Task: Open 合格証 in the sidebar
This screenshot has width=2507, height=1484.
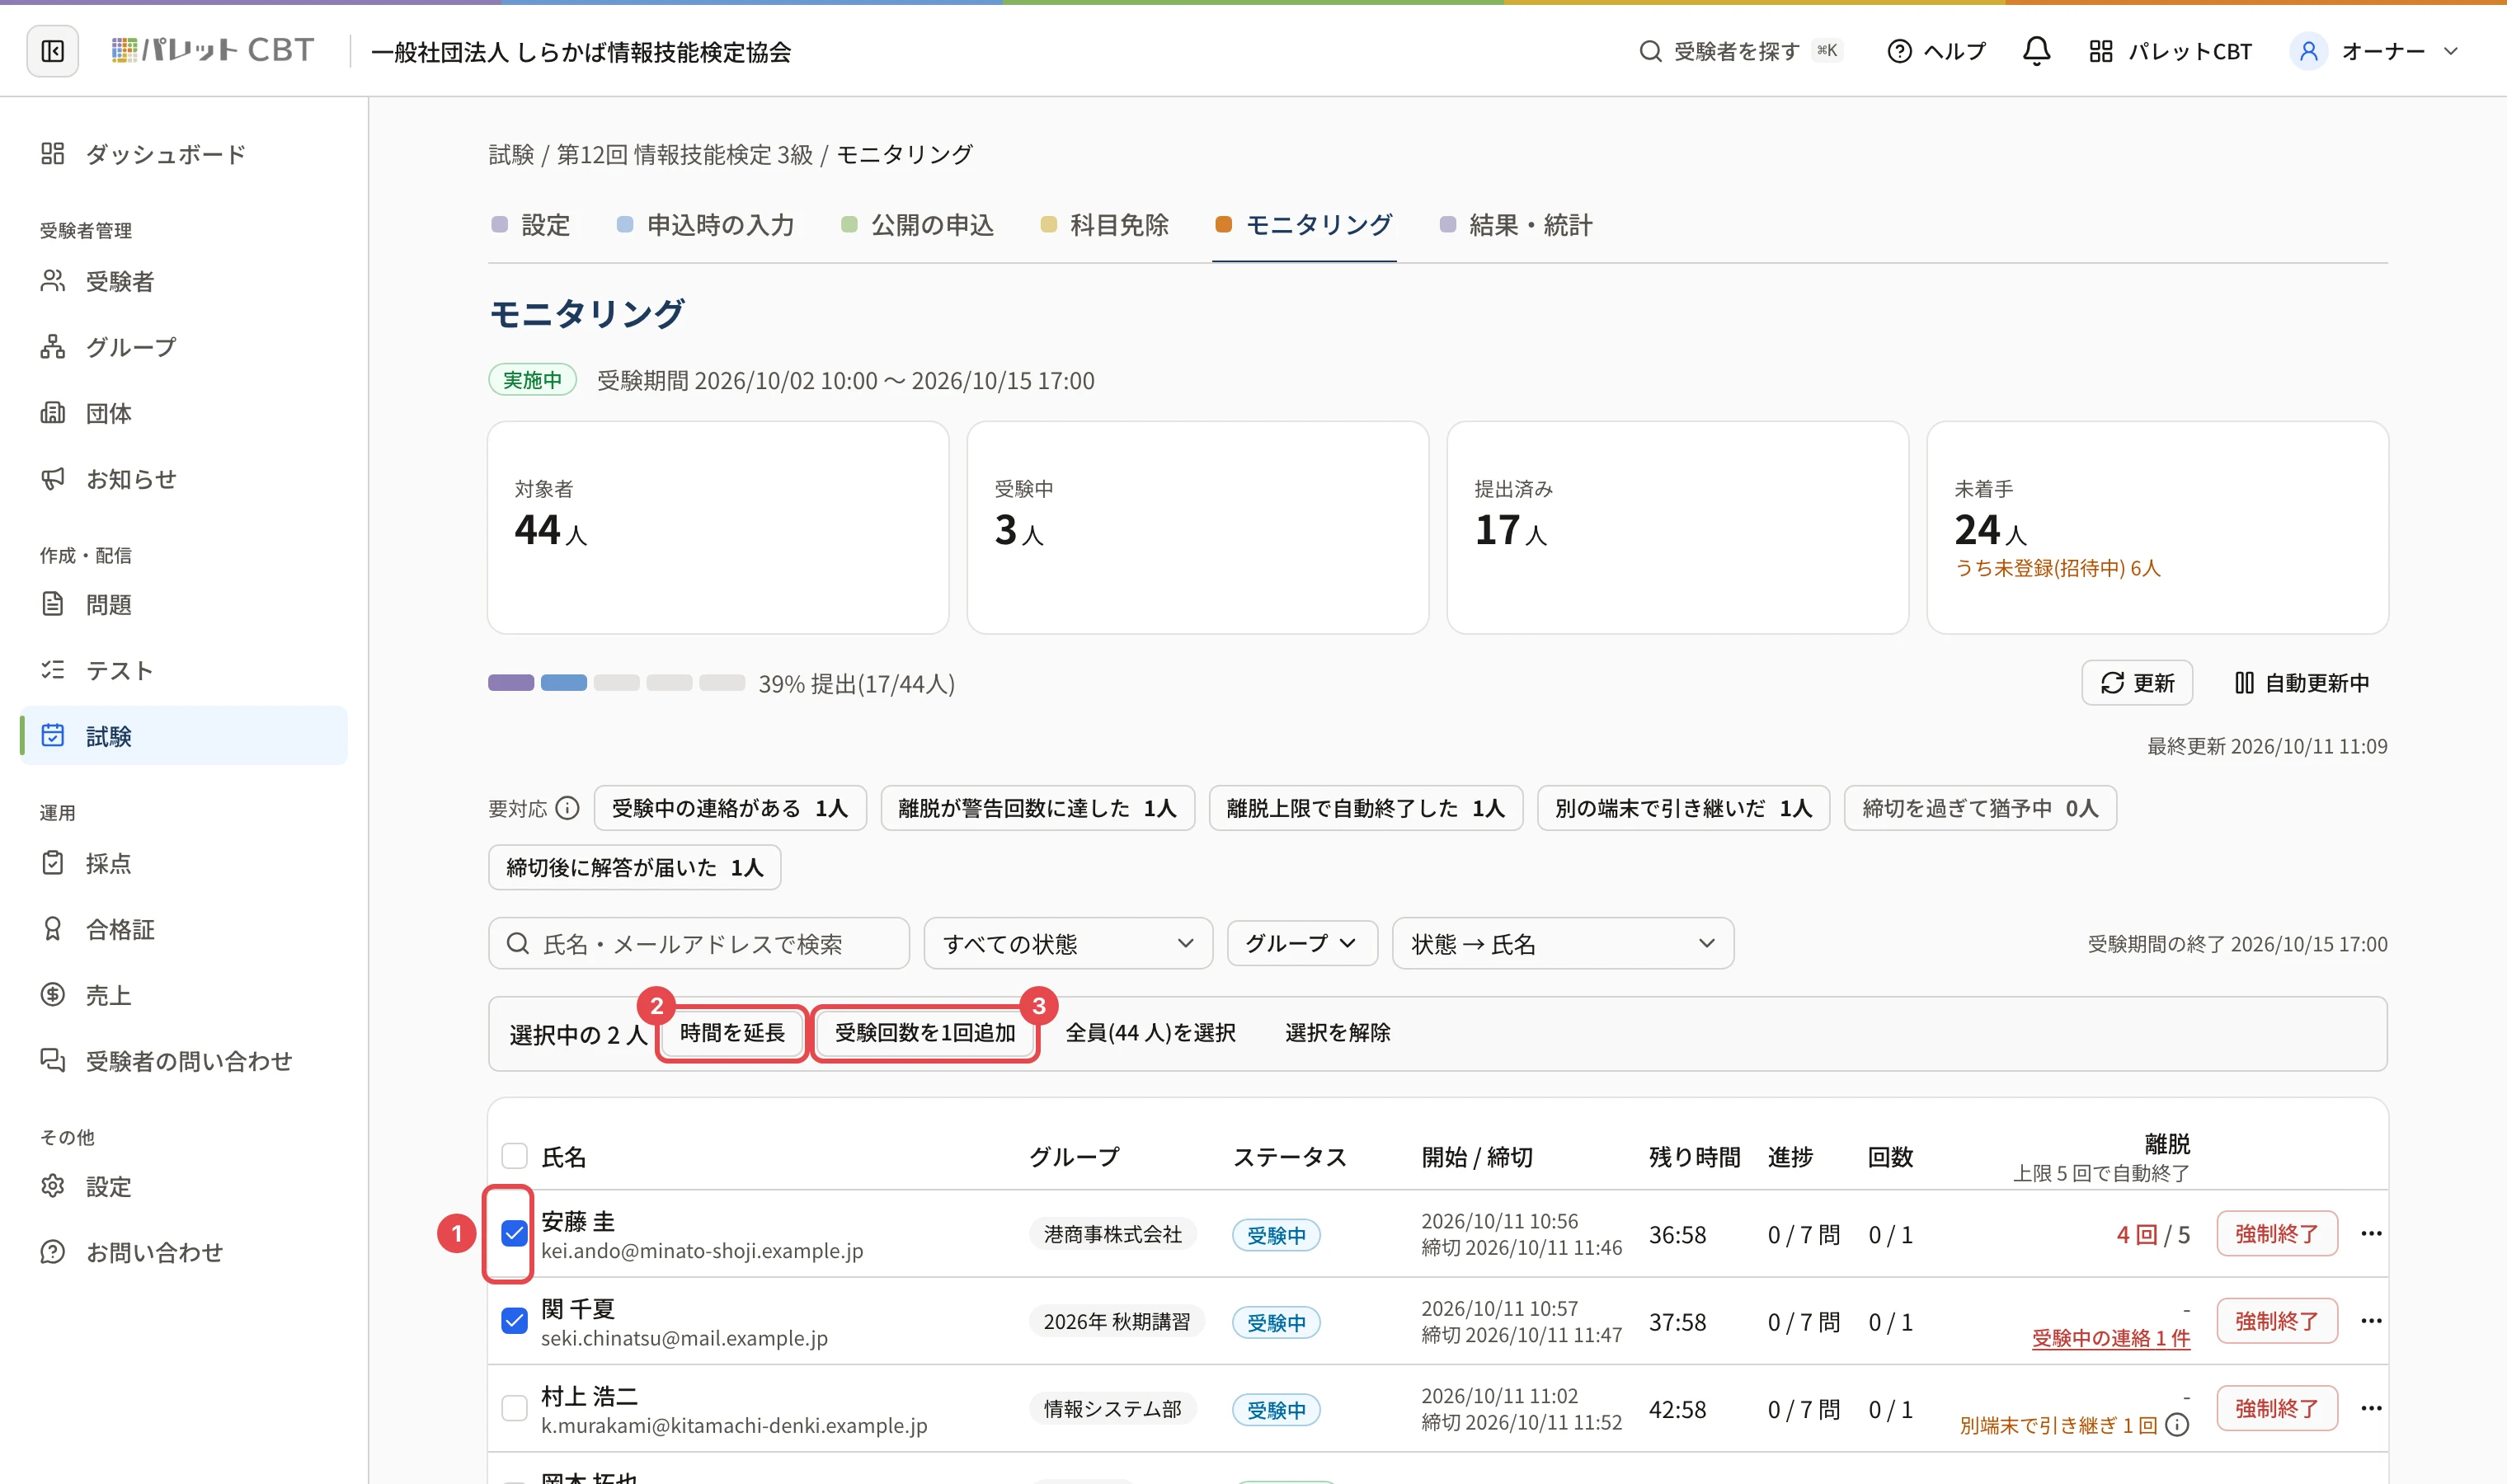Action: coord(184,929)
